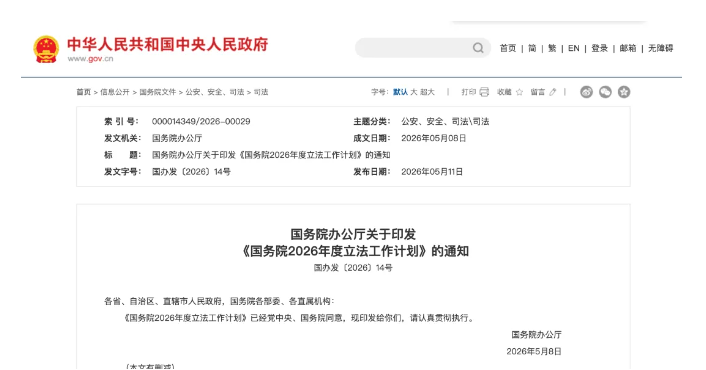The height and width of the screenshot is (370, 706).
Task: Select 超大 font size
Action: 427,92
